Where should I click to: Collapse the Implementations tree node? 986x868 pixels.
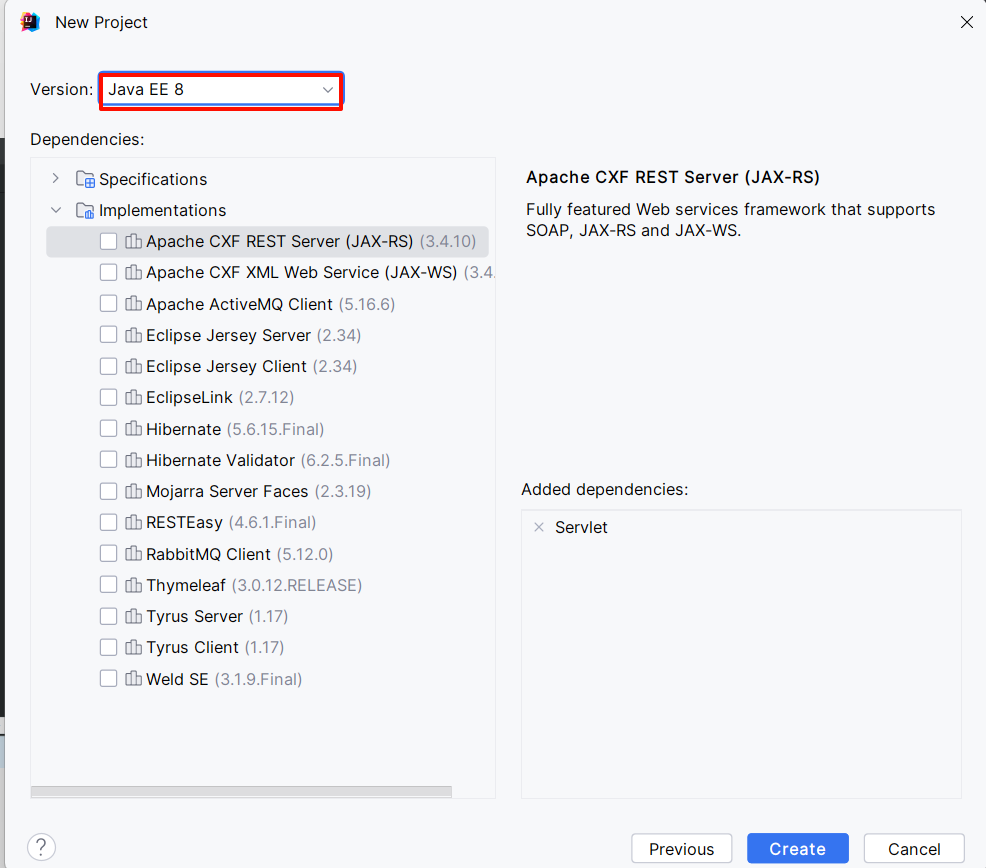tap(56, 210)
